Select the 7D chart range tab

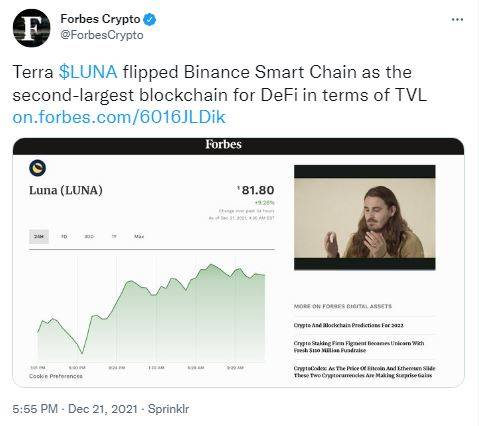tap(64, 236)
